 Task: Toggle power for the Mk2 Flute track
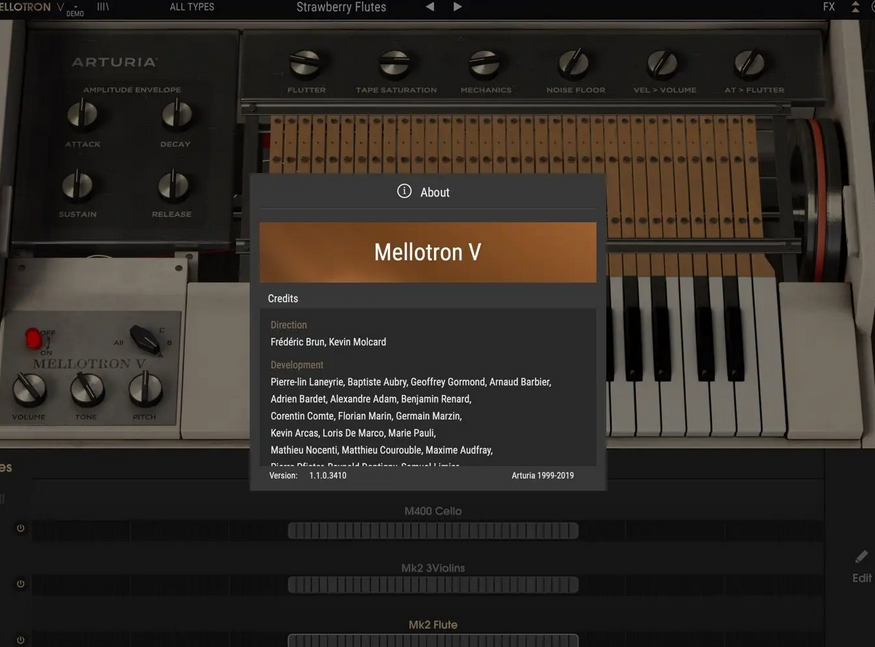21,640
